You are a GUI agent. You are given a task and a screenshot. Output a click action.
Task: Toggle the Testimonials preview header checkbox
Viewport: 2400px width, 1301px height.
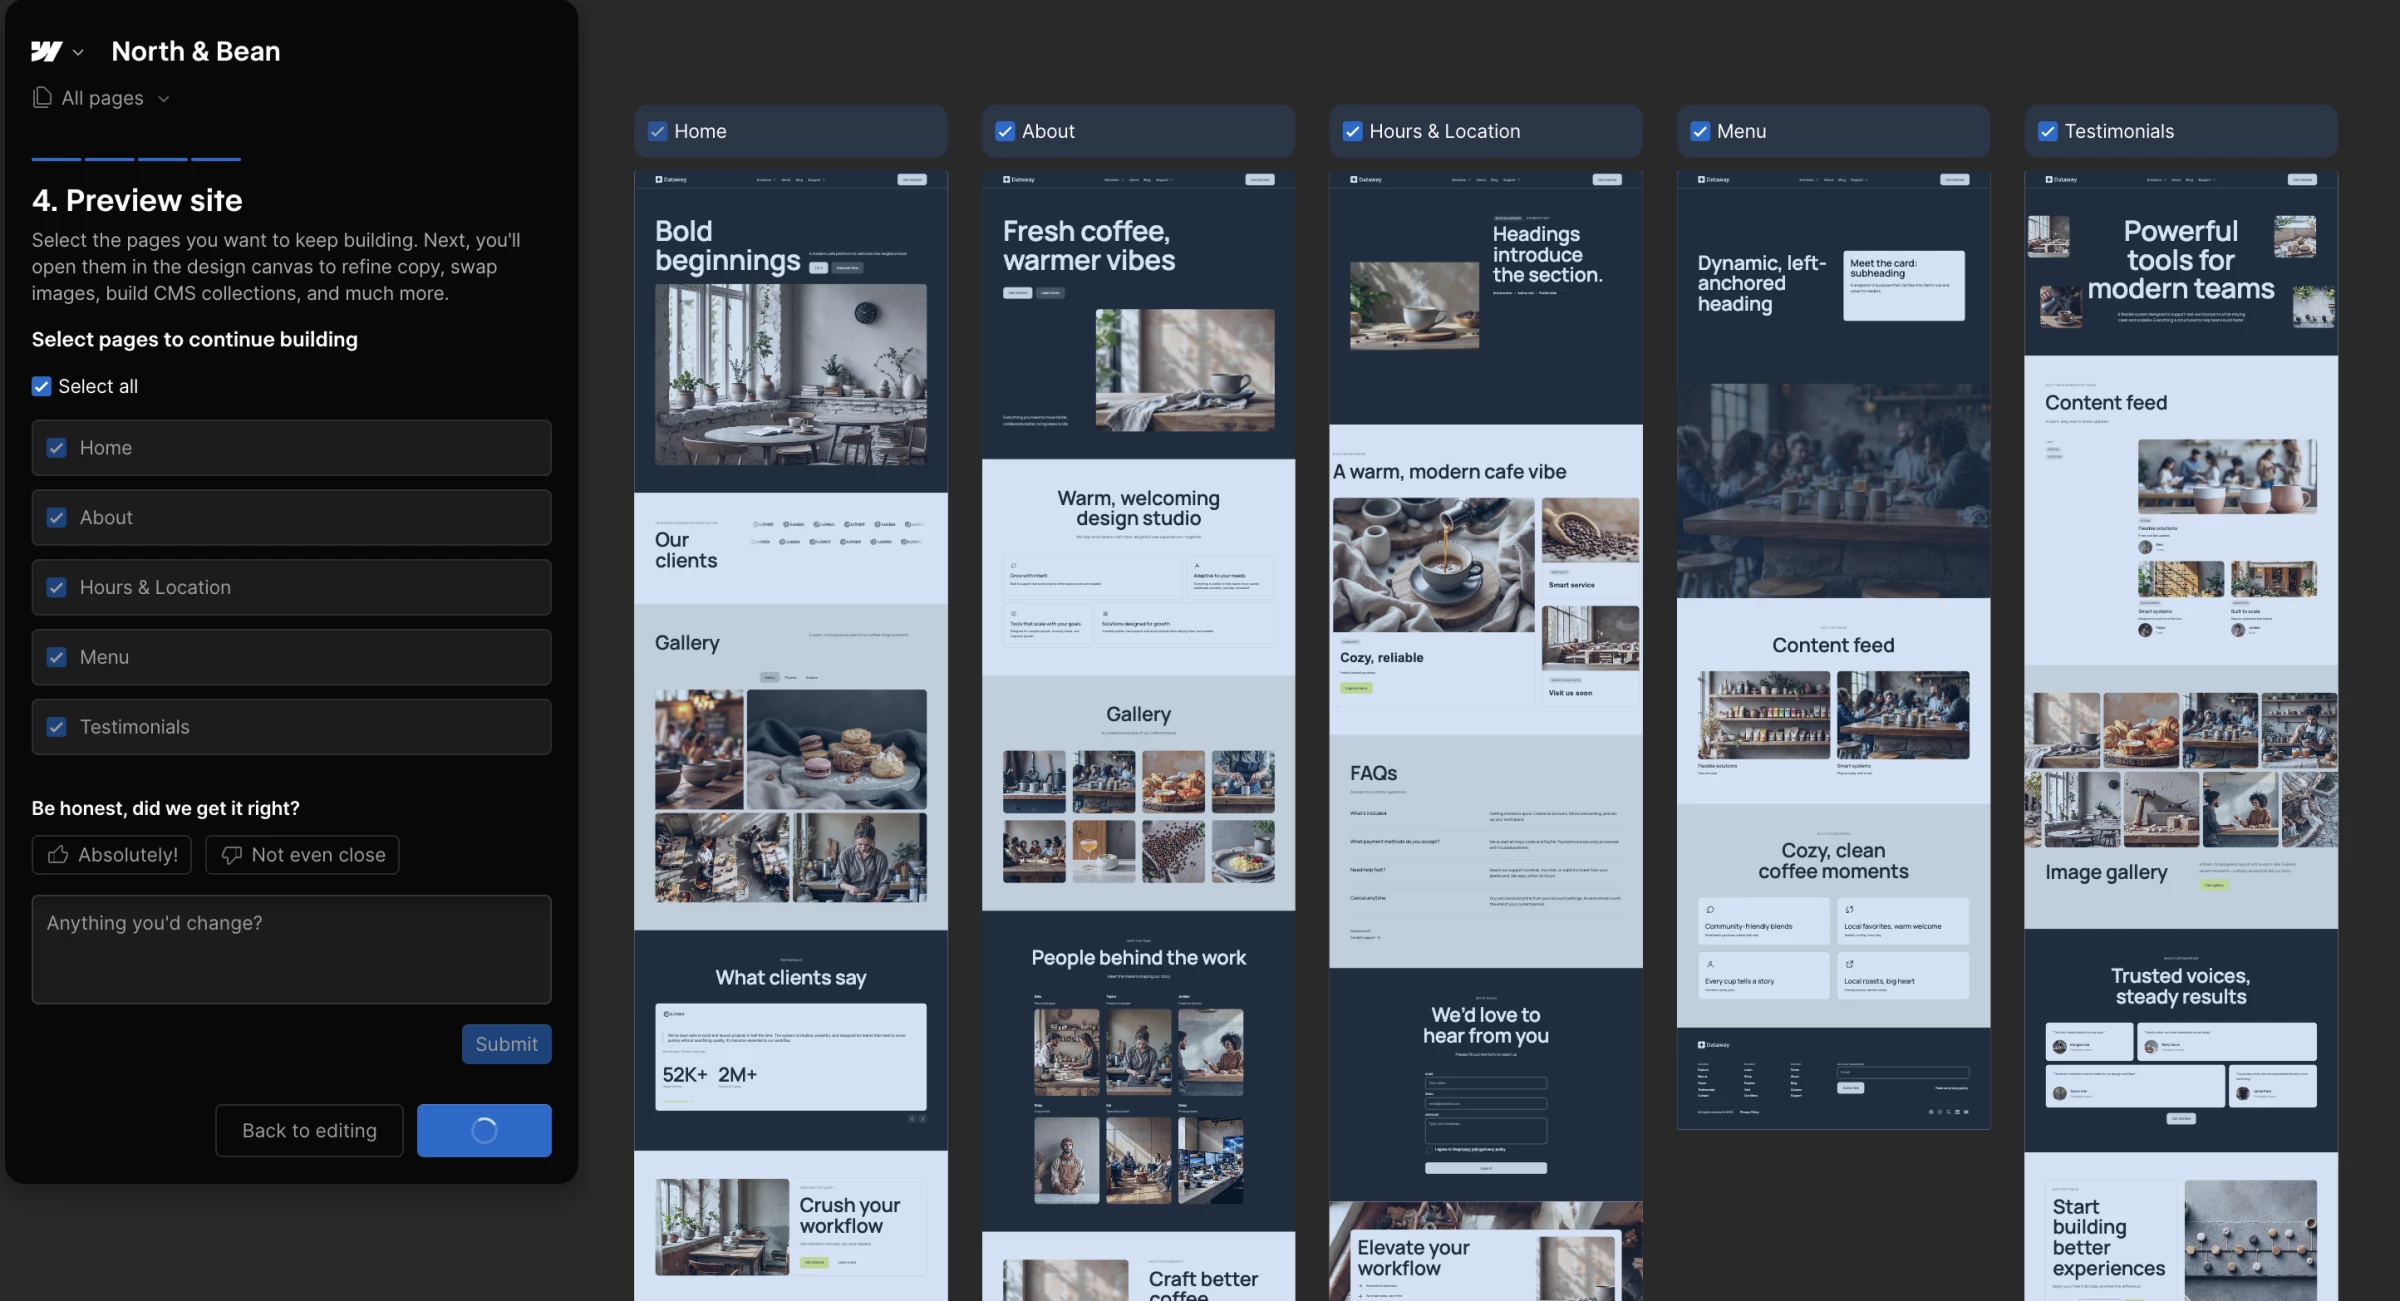click(2048, 131)
